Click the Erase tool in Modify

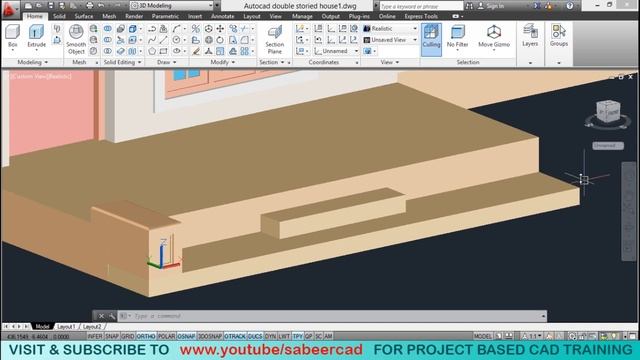click(196, 51)
